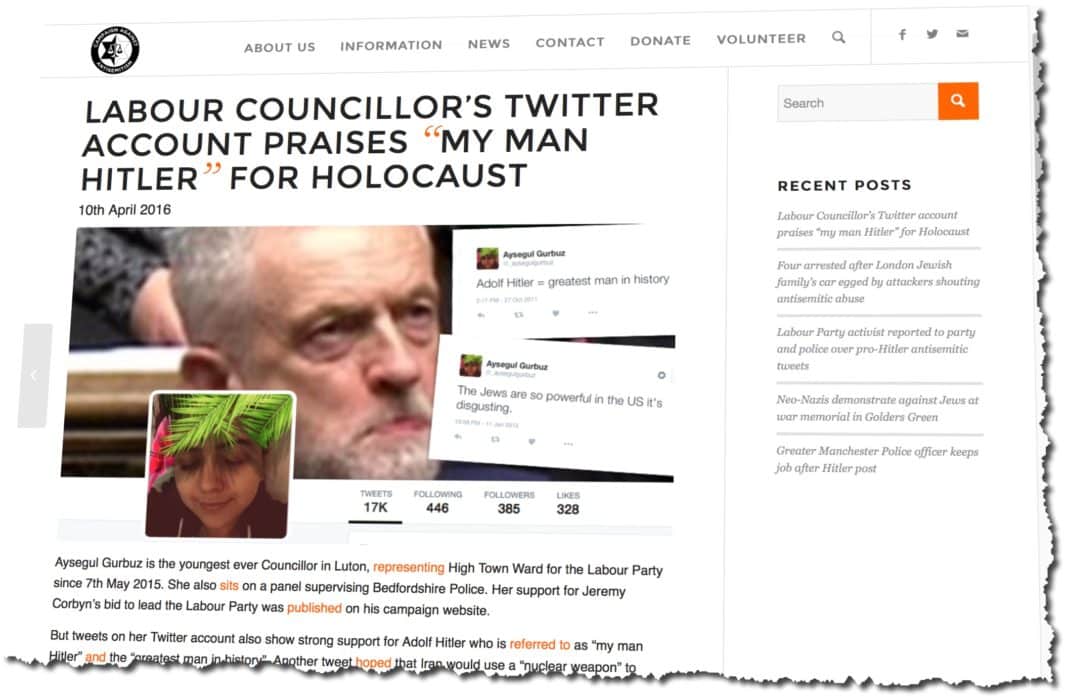Visit the Facebook page via header icon
Screen dimensions: 1068x700
pos(902,35)
